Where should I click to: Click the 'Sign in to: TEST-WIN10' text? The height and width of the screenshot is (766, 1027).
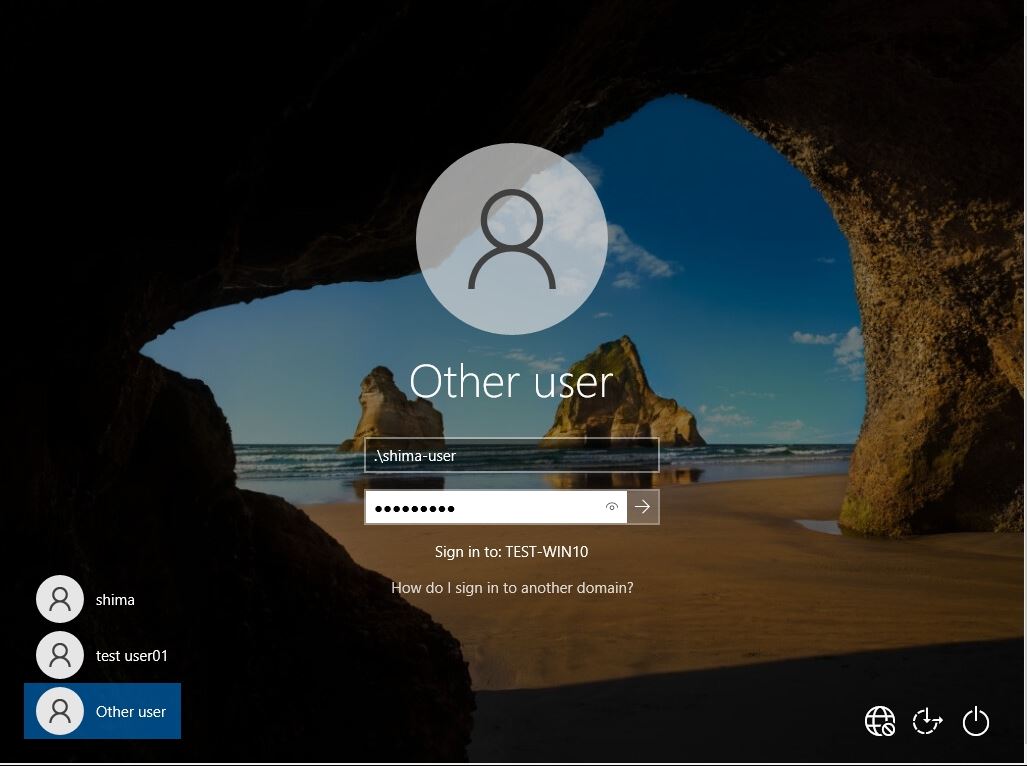click(x=512, y=552)
